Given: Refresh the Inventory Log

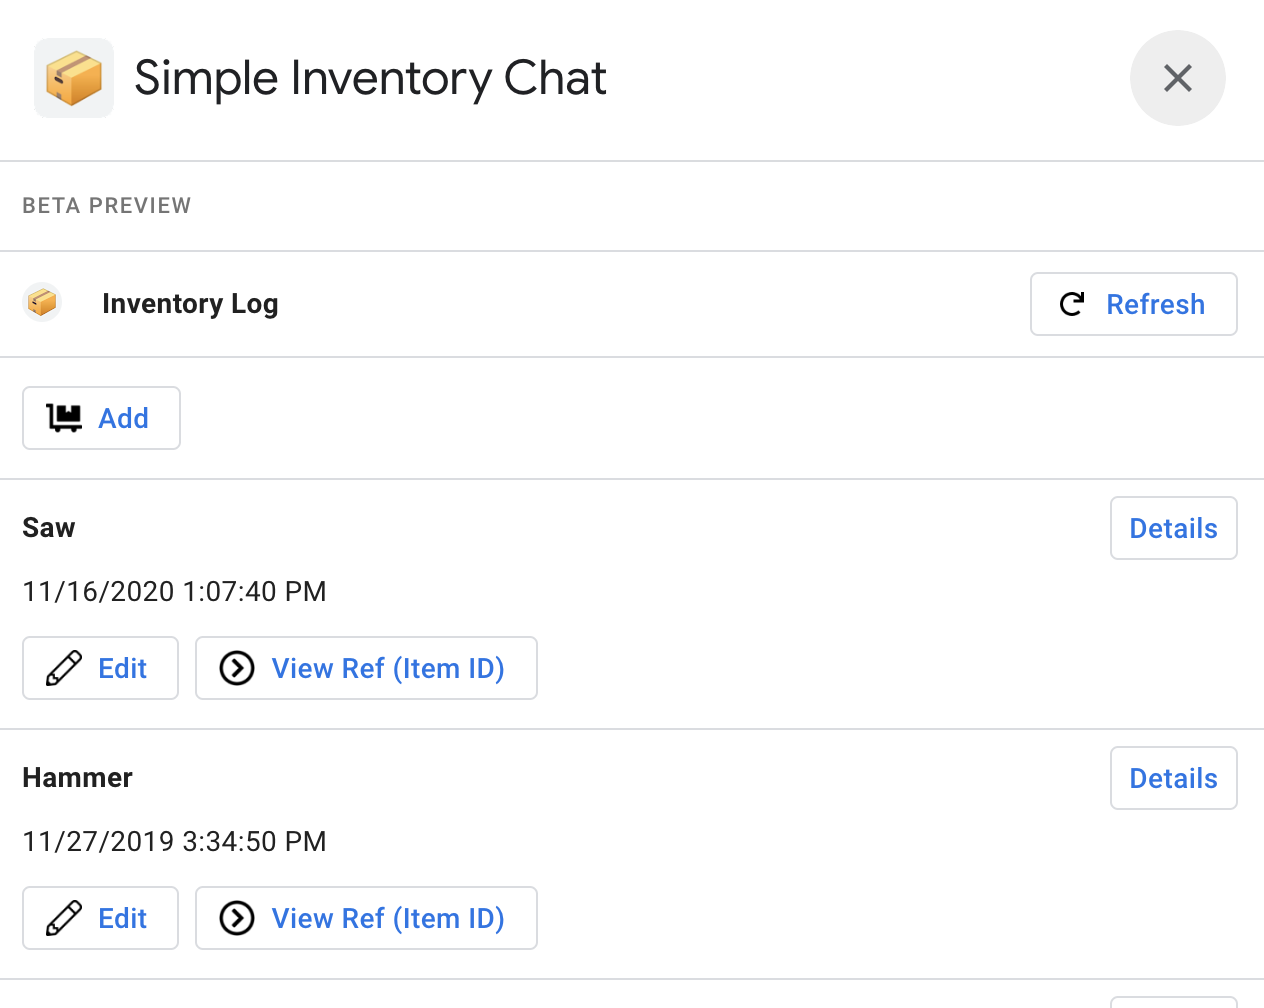Looking at the screenshot, I should [x=1133, y=304].
